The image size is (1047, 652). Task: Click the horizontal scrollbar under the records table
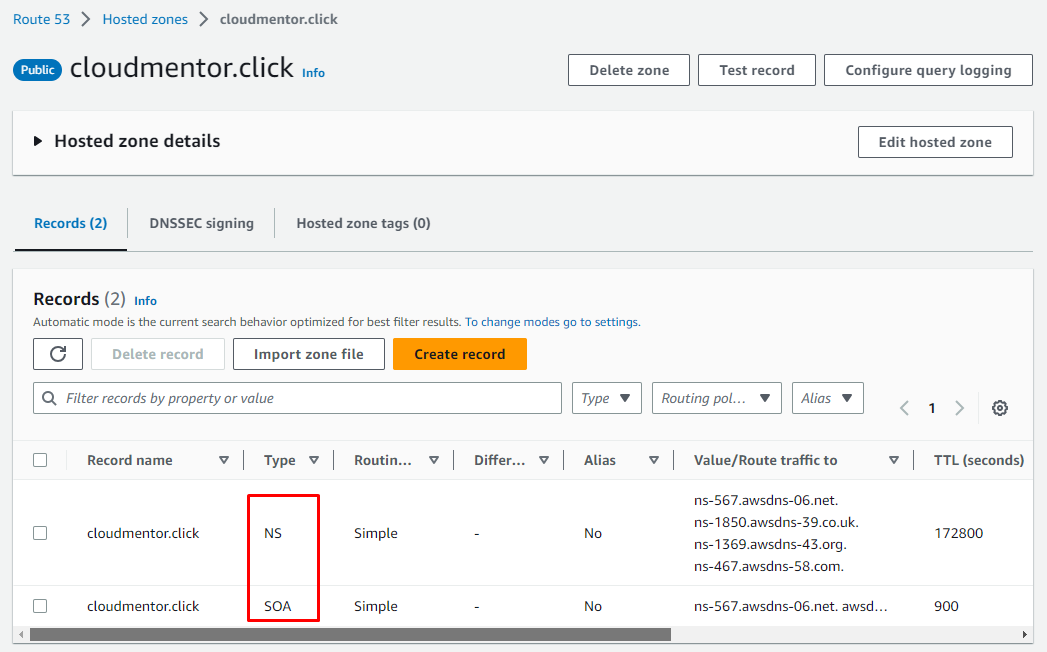click(x=350, y=634)
